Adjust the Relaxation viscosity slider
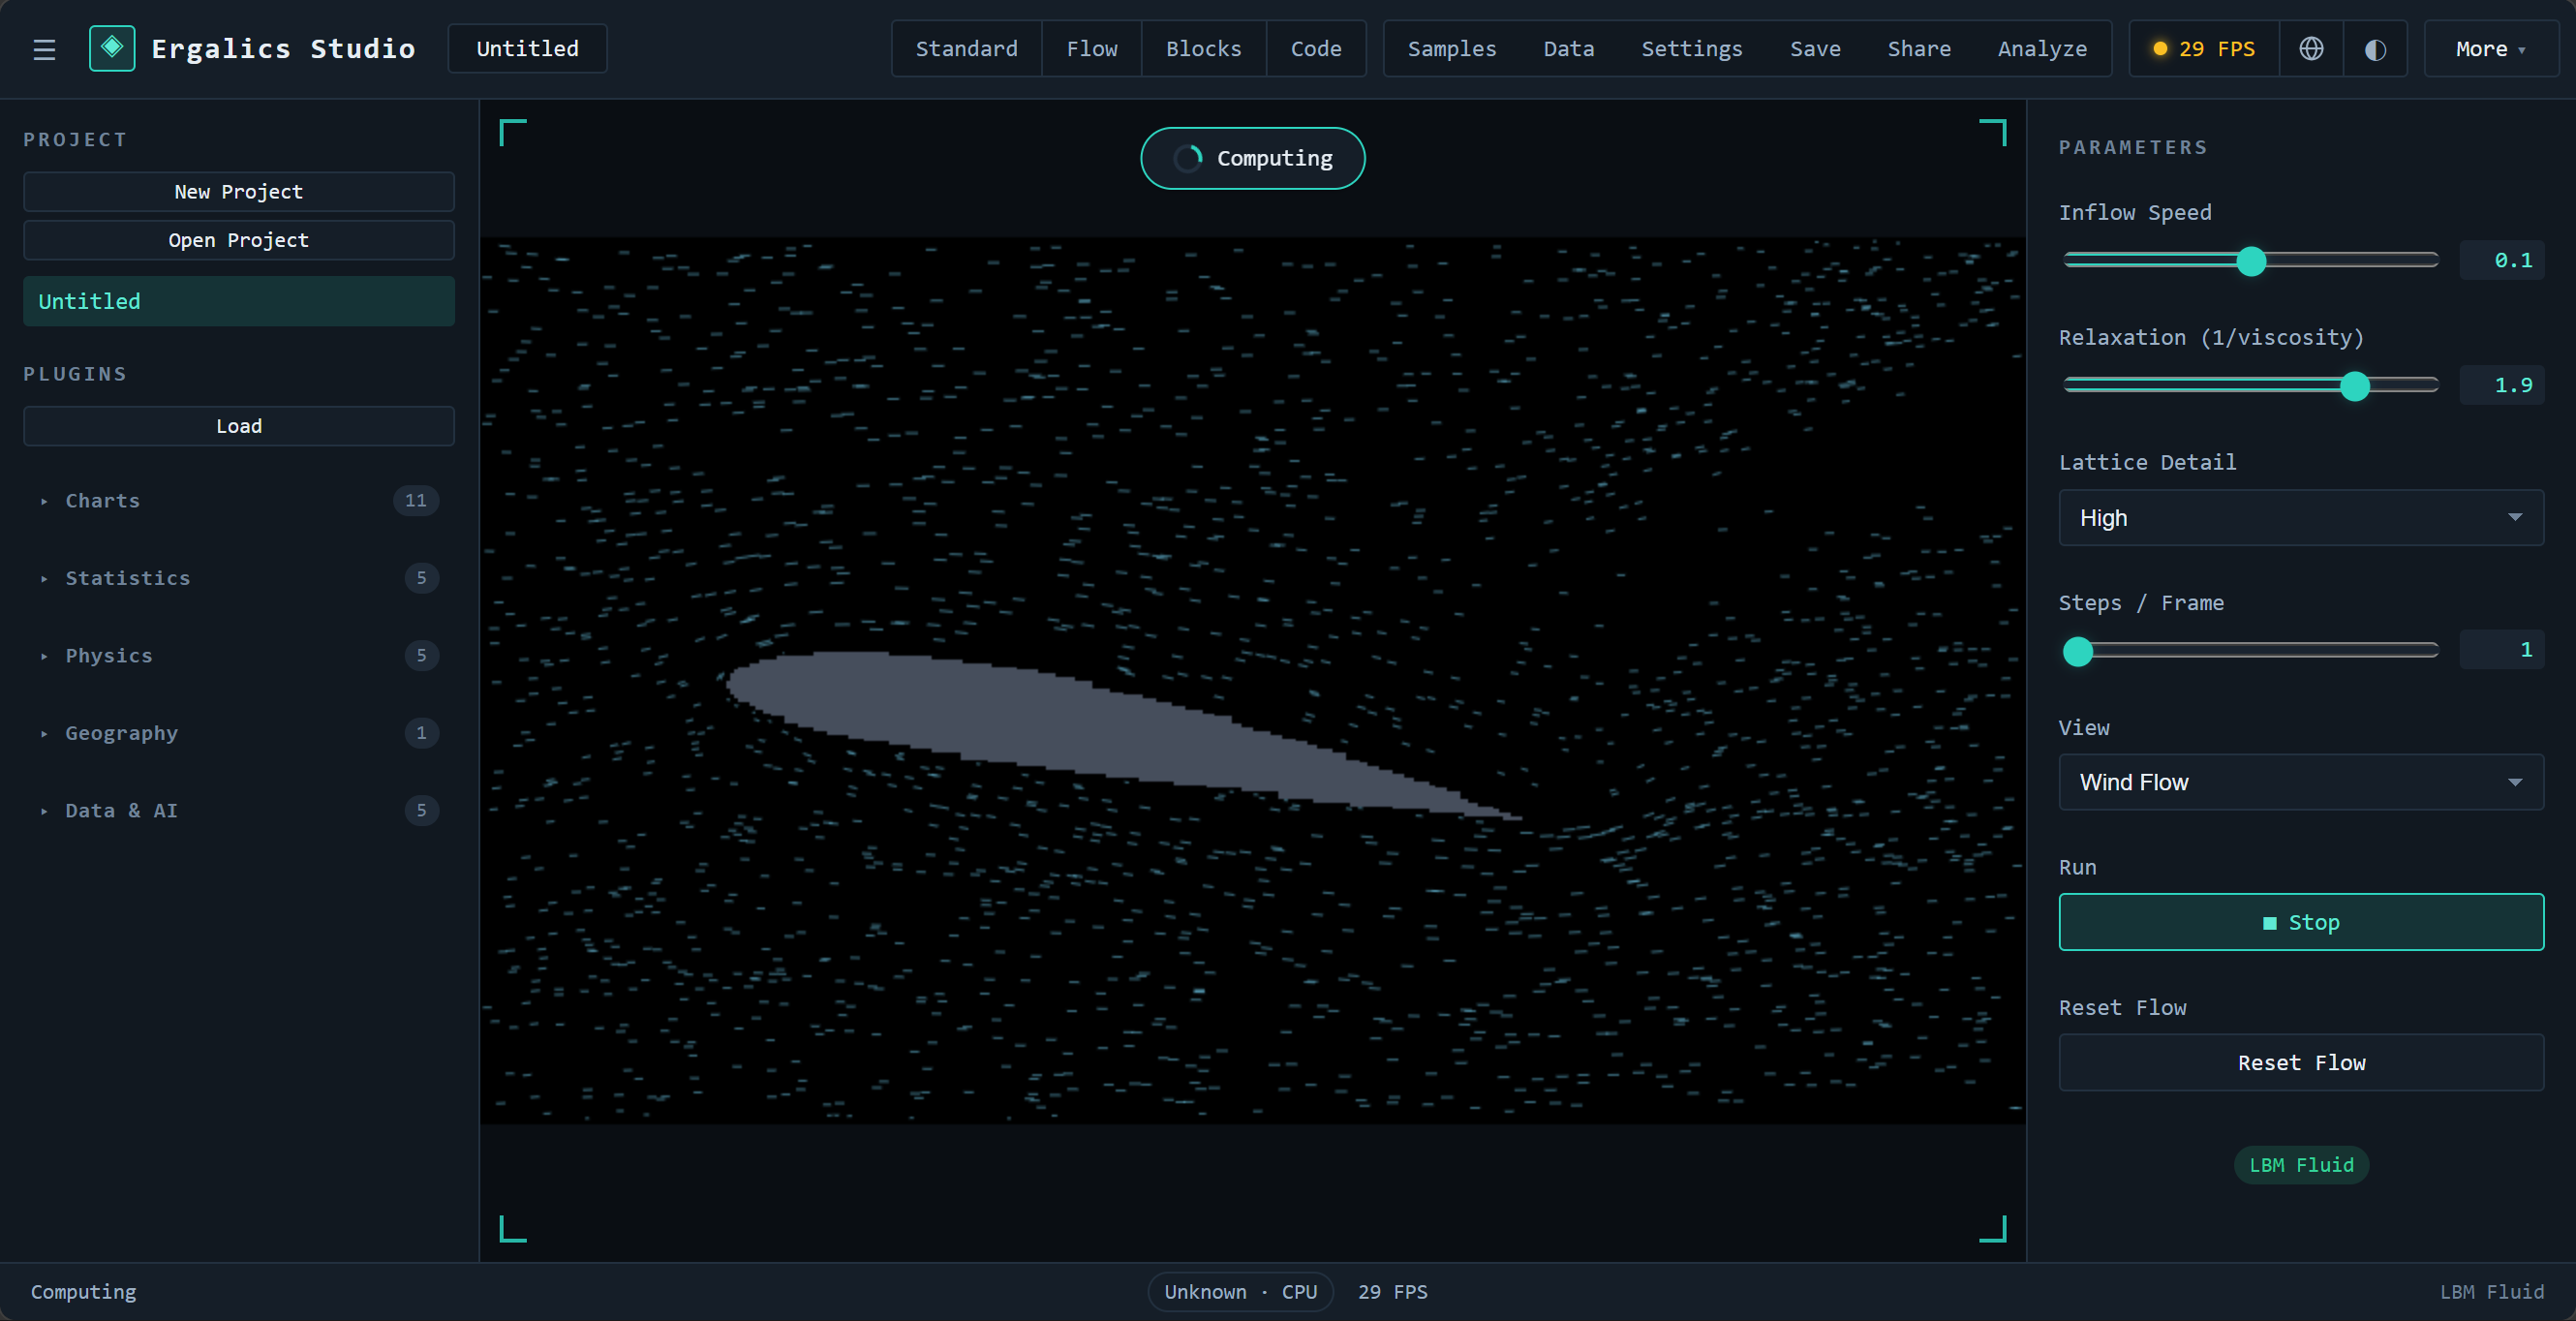The image size is (2576, 1321). (x=2250, y=386)
